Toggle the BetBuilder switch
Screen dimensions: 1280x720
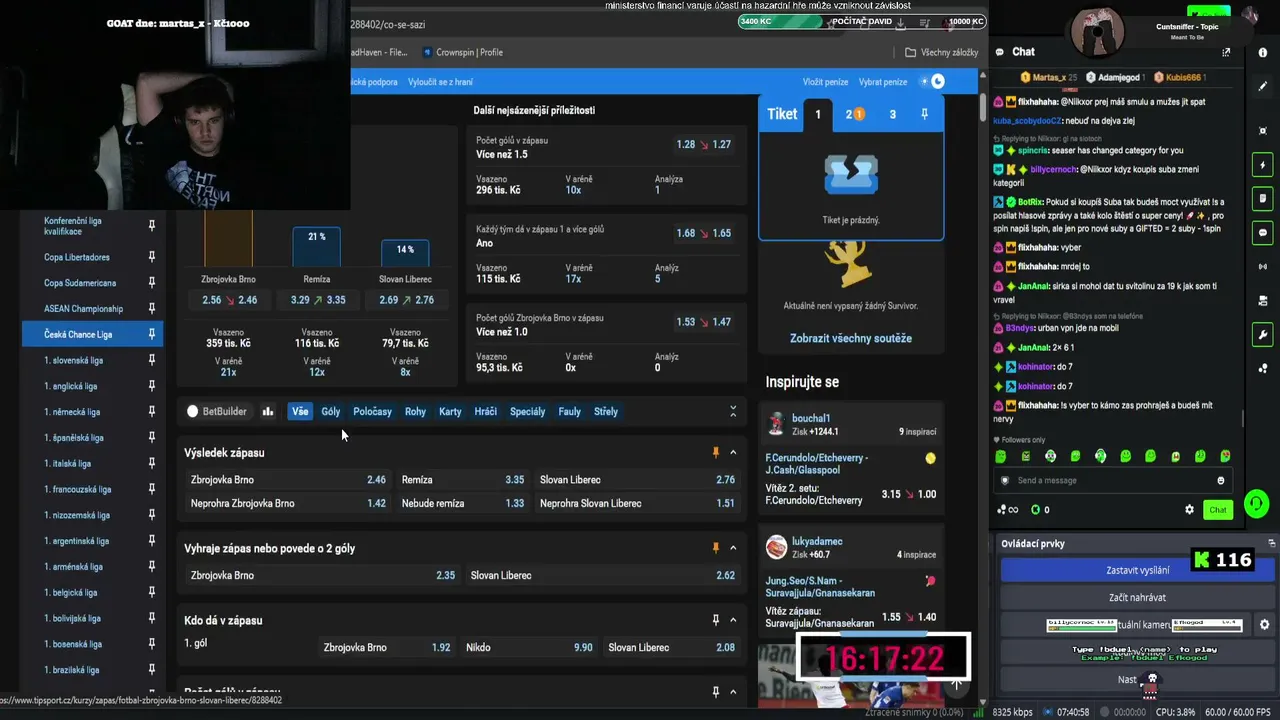[x=193, y=411]
